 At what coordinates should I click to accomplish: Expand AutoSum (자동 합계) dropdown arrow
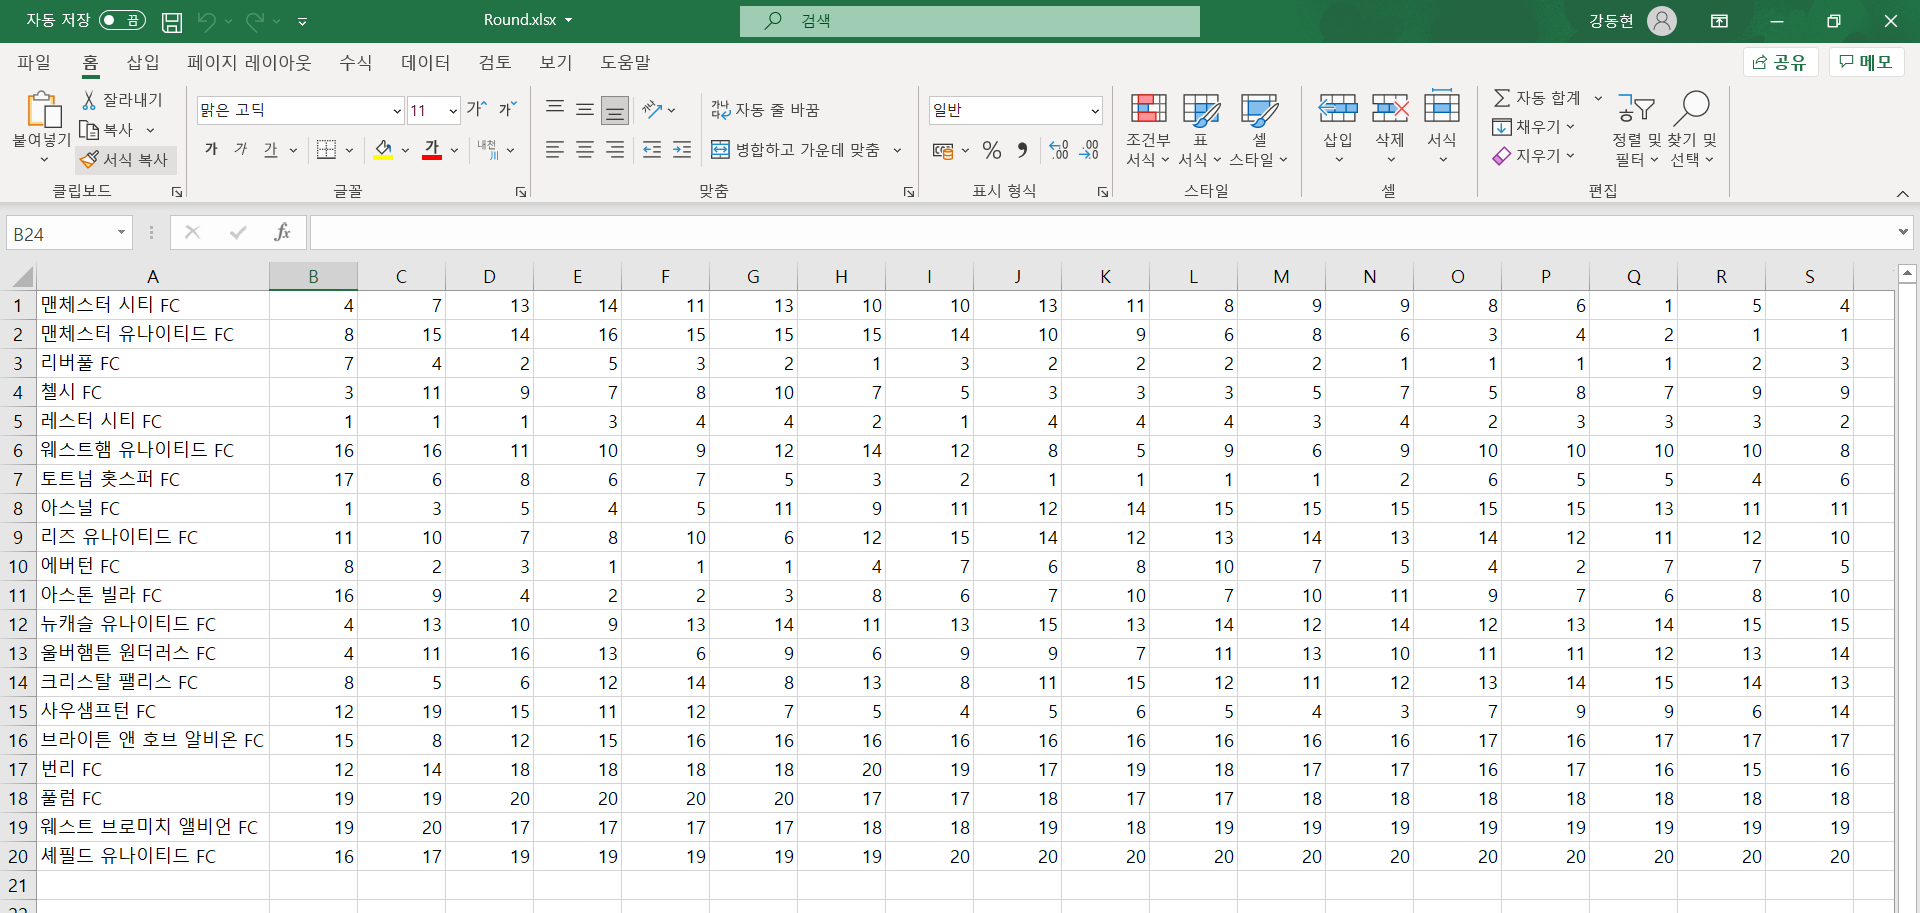[x=1598, y=98]
